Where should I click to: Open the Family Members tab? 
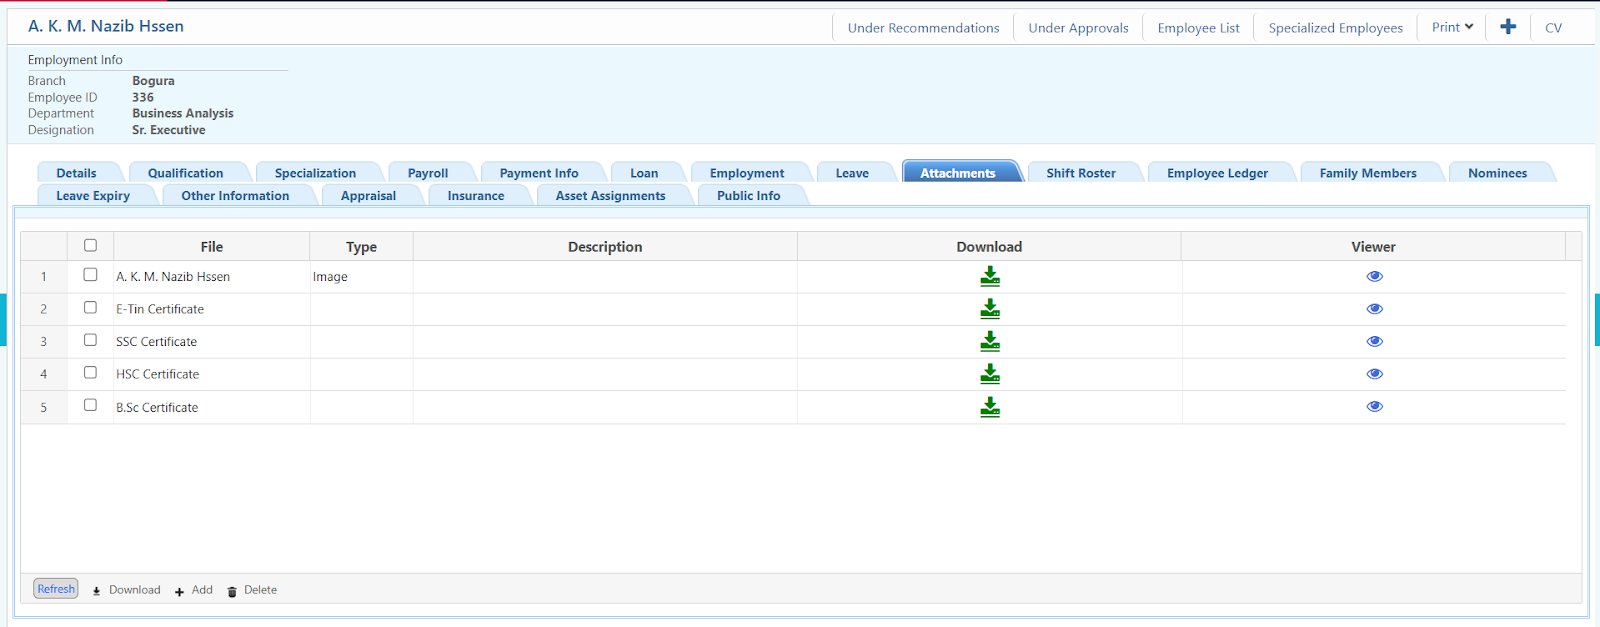1368,173
